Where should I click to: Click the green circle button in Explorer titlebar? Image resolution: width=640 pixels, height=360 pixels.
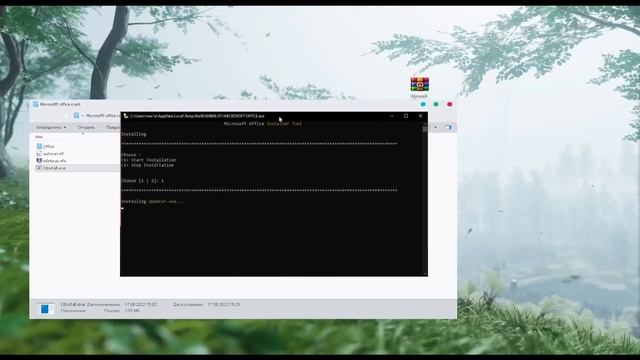pos(436,104)
